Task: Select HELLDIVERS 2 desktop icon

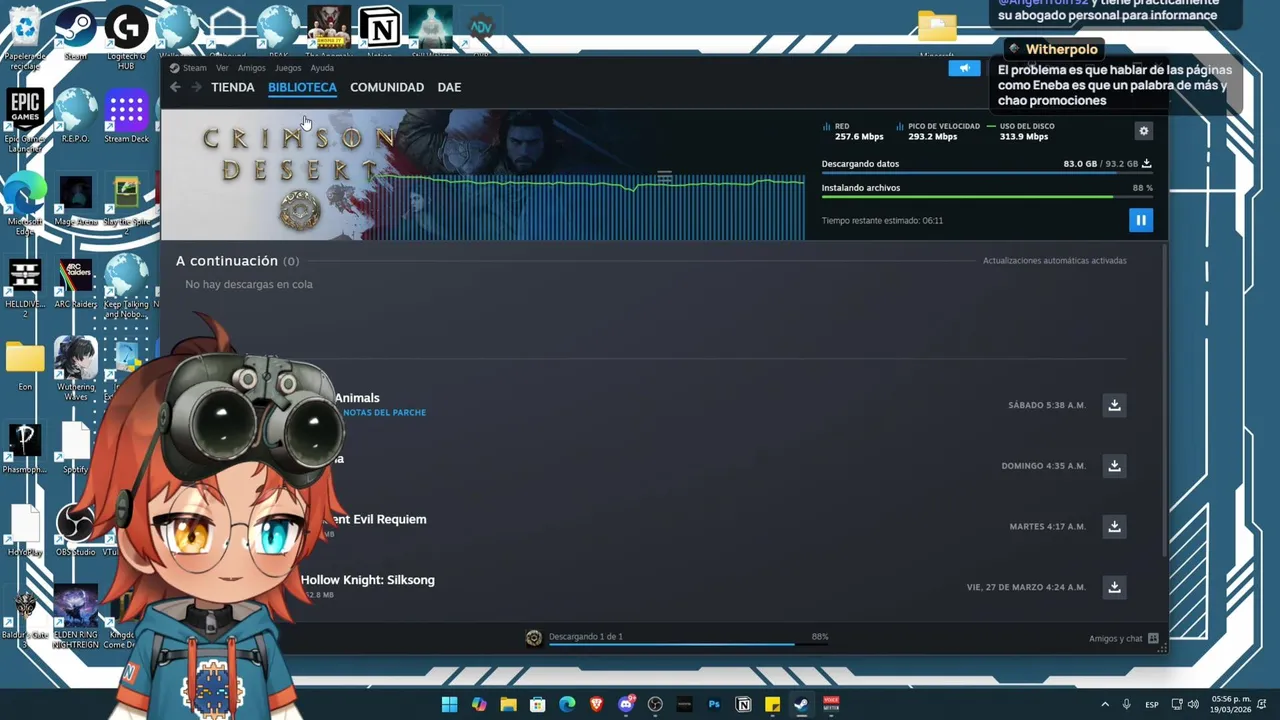Action: tap(25, 288)
